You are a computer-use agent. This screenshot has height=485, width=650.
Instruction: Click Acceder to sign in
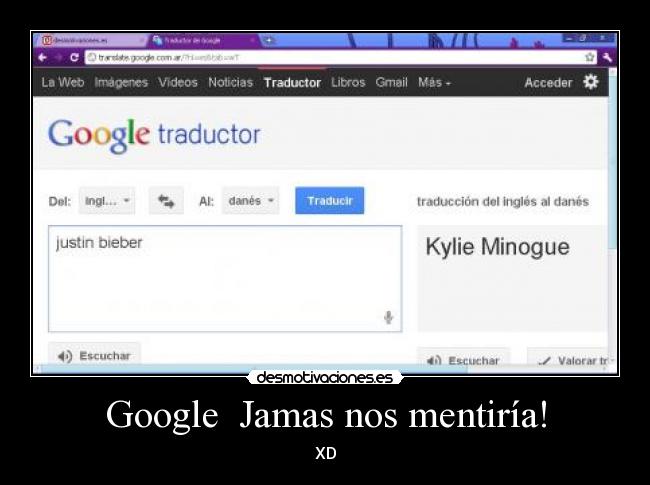548,82
